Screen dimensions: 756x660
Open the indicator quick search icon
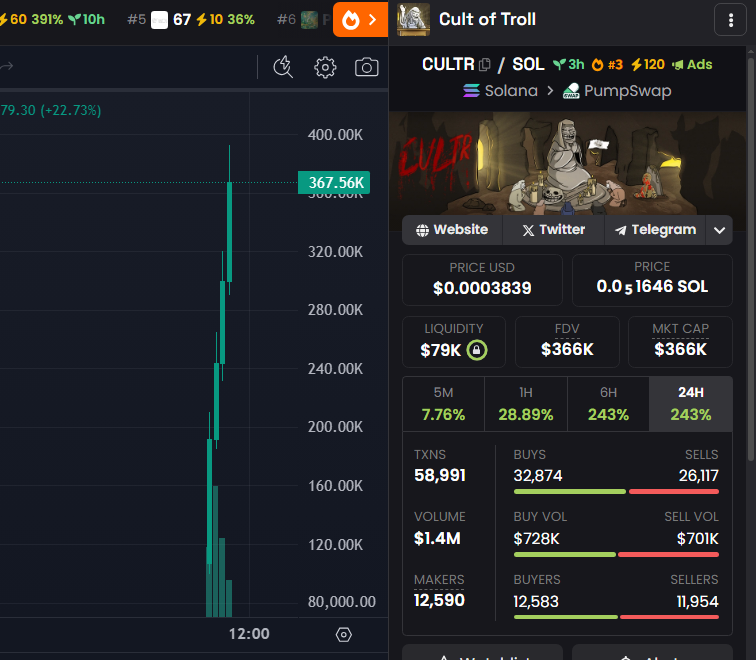pyautogui.click(x=283, y=67)
